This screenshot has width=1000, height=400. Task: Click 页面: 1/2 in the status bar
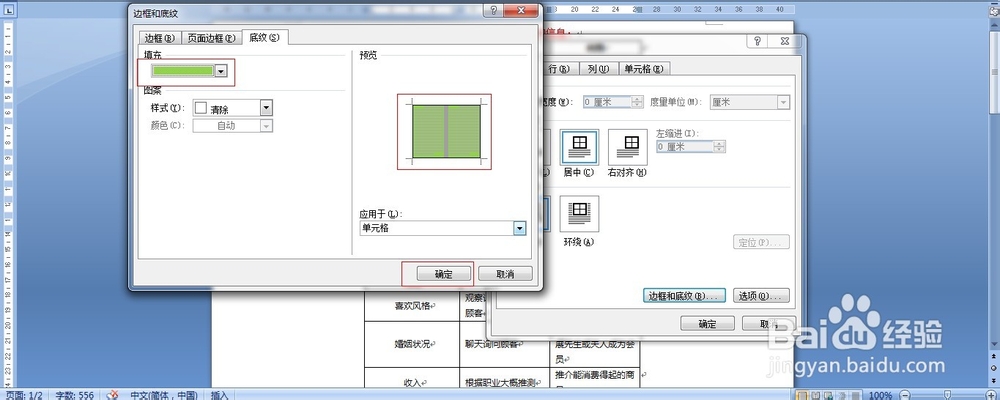pos(23,396)
